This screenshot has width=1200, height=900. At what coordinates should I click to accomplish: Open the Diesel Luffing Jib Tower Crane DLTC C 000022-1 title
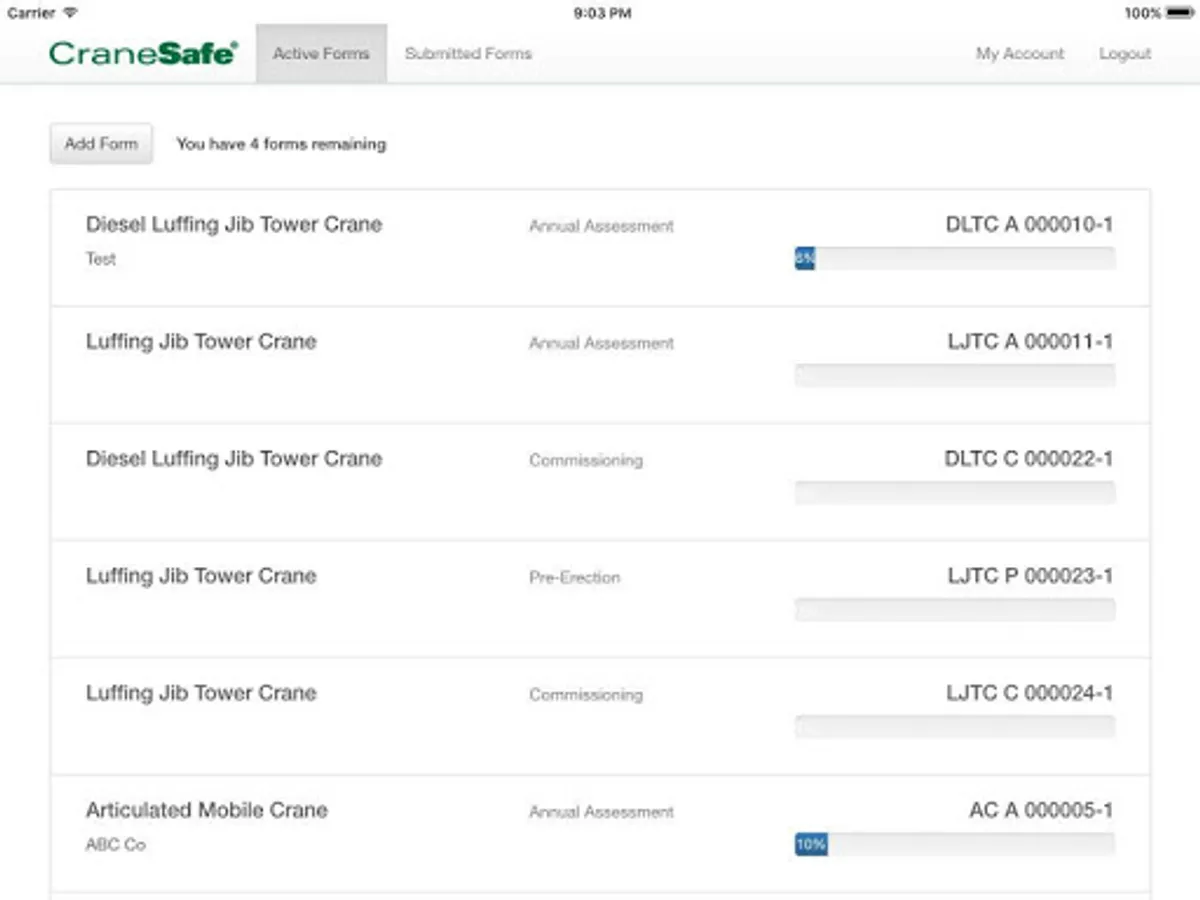[x=234, y=459]
